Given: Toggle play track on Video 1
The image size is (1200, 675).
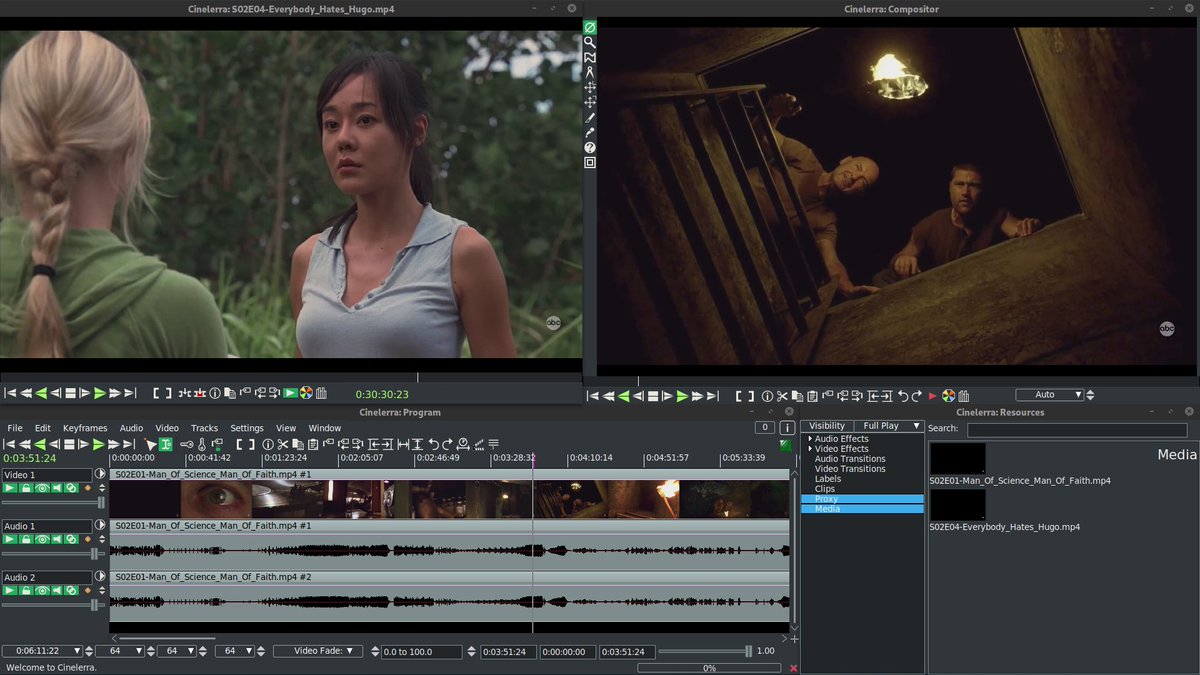Looking at the screenshot, I should click(10, 488).
